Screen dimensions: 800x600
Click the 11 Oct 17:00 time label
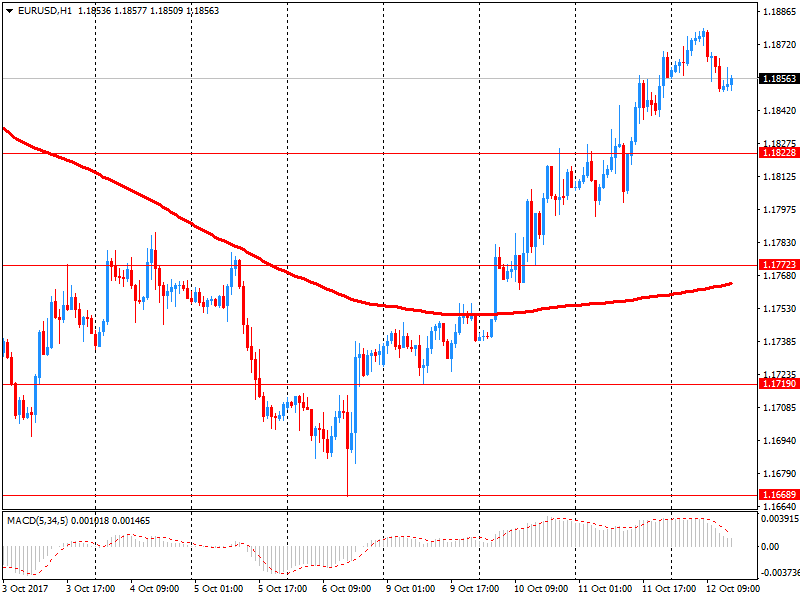(669, 588)
